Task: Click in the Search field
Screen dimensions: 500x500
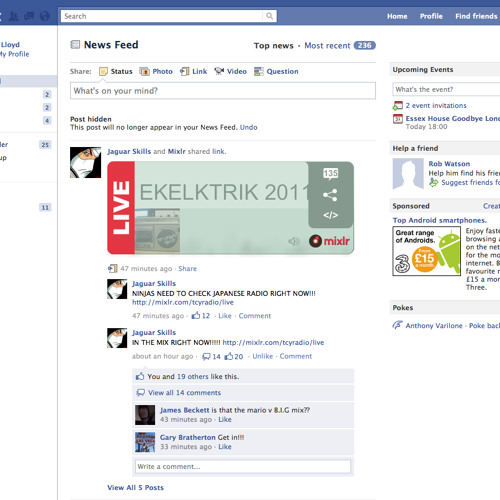Action: click(162, 16)
